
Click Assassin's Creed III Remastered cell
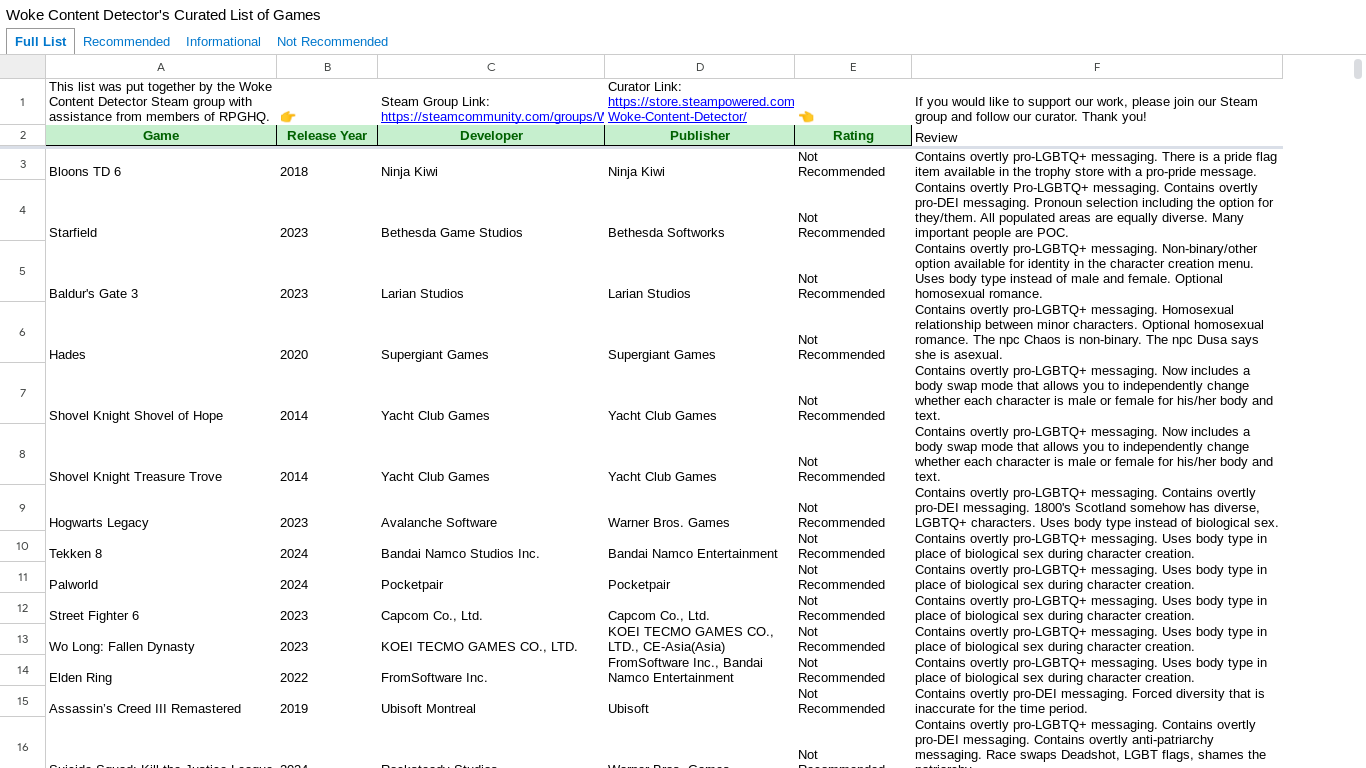click(x=161, y=701)
